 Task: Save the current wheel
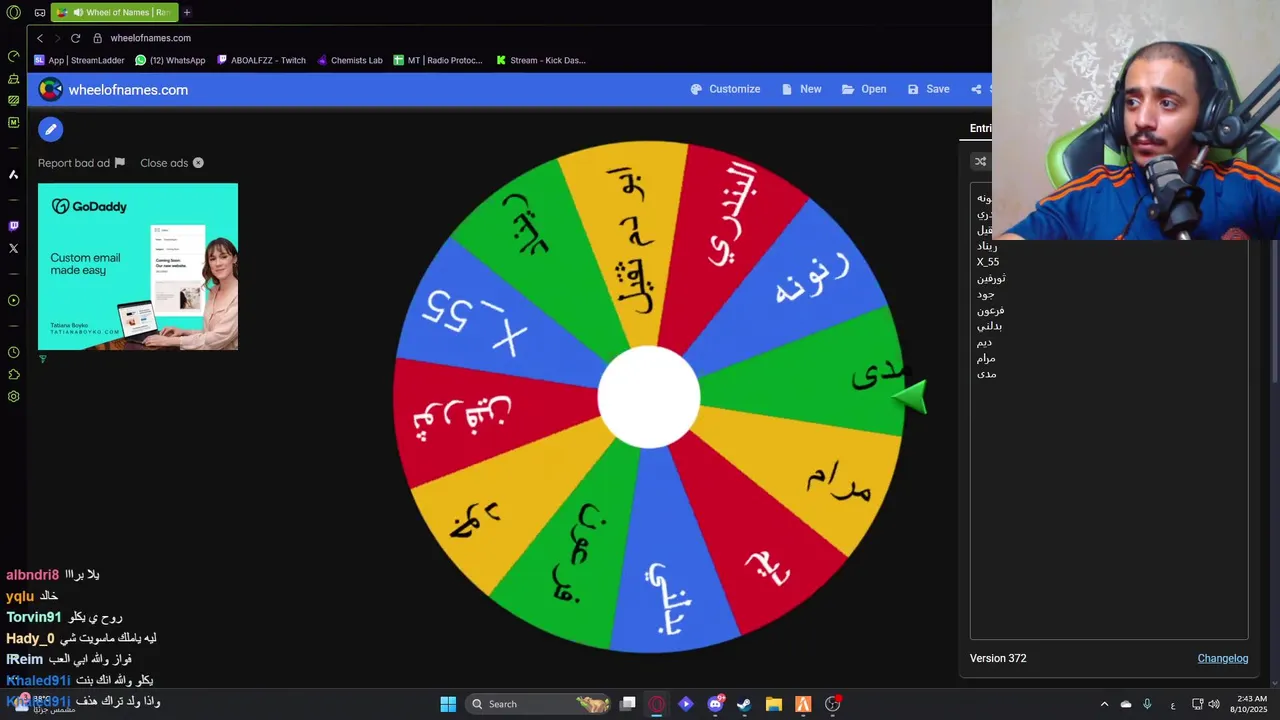928,89
